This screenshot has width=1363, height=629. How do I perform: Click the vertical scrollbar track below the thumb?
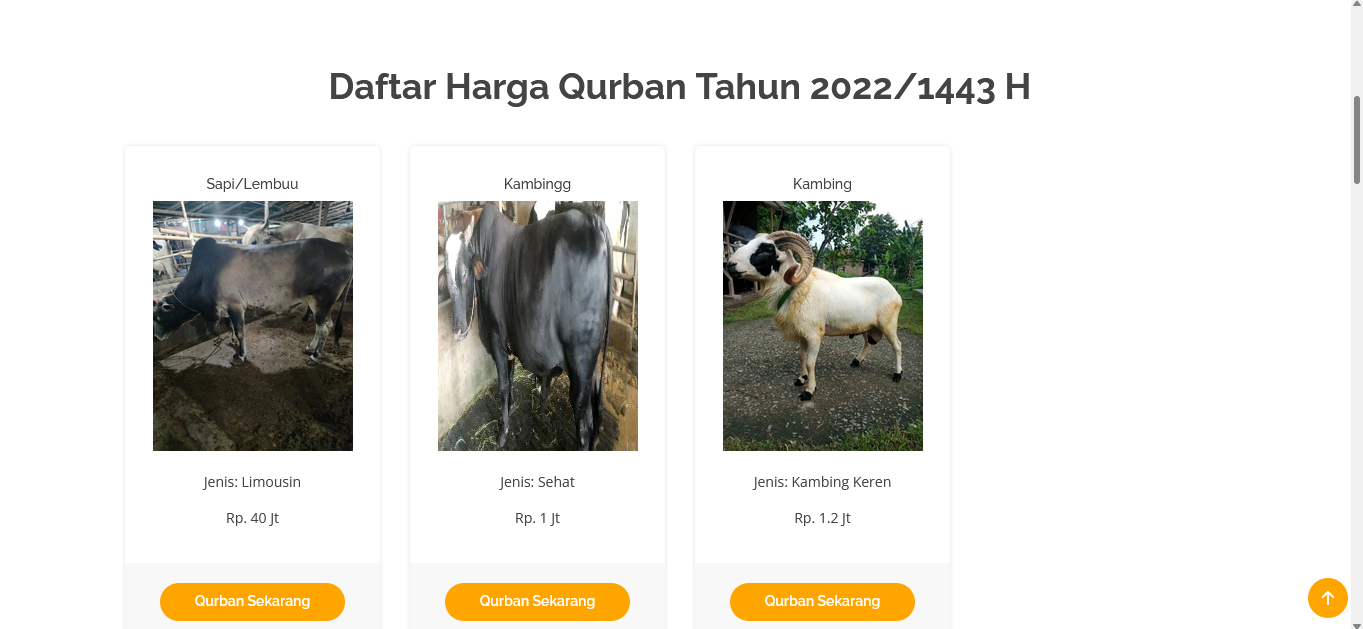pyautogui.click(x=1357, y=400)
